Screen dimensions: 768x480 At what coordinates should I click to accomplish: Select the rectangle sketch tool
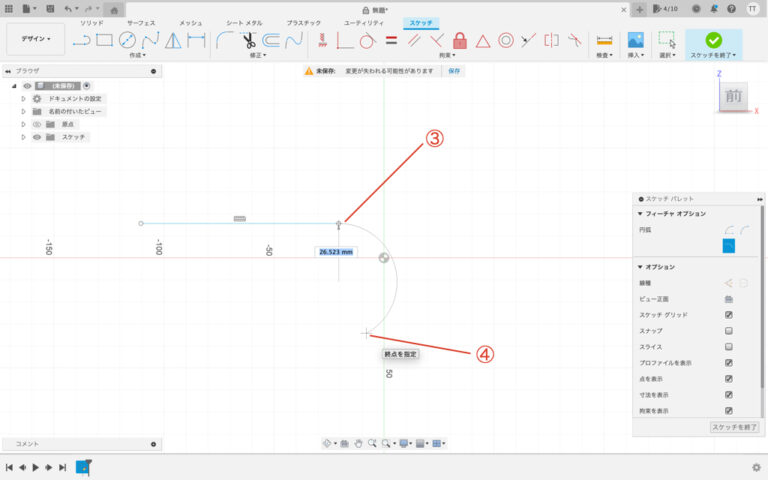[104, 40]
